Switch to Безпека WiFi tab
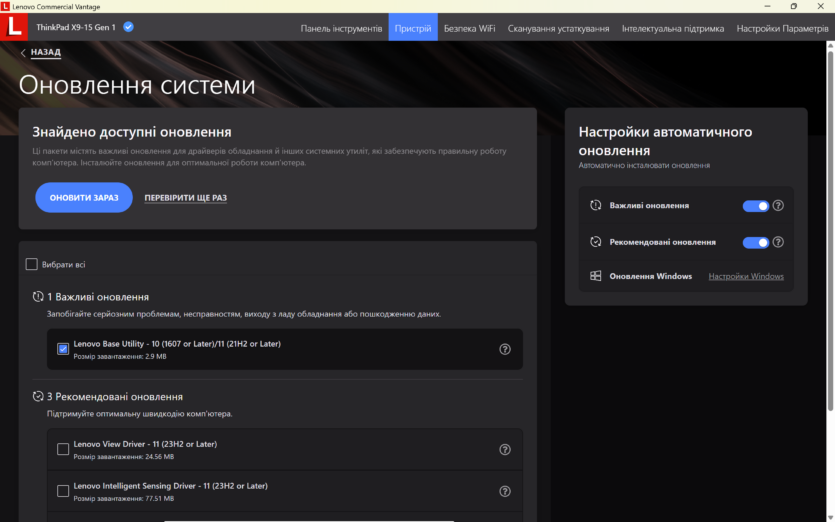This screenshot has width=835, height=522. pyautogui.click(x=469, y=28)
